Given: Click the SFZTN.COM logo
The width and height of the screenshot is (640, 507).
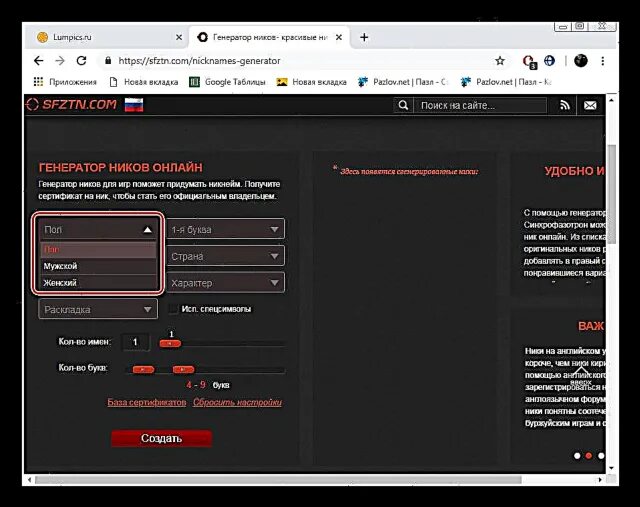Looking at the screenshot, I should coord(71,105).
